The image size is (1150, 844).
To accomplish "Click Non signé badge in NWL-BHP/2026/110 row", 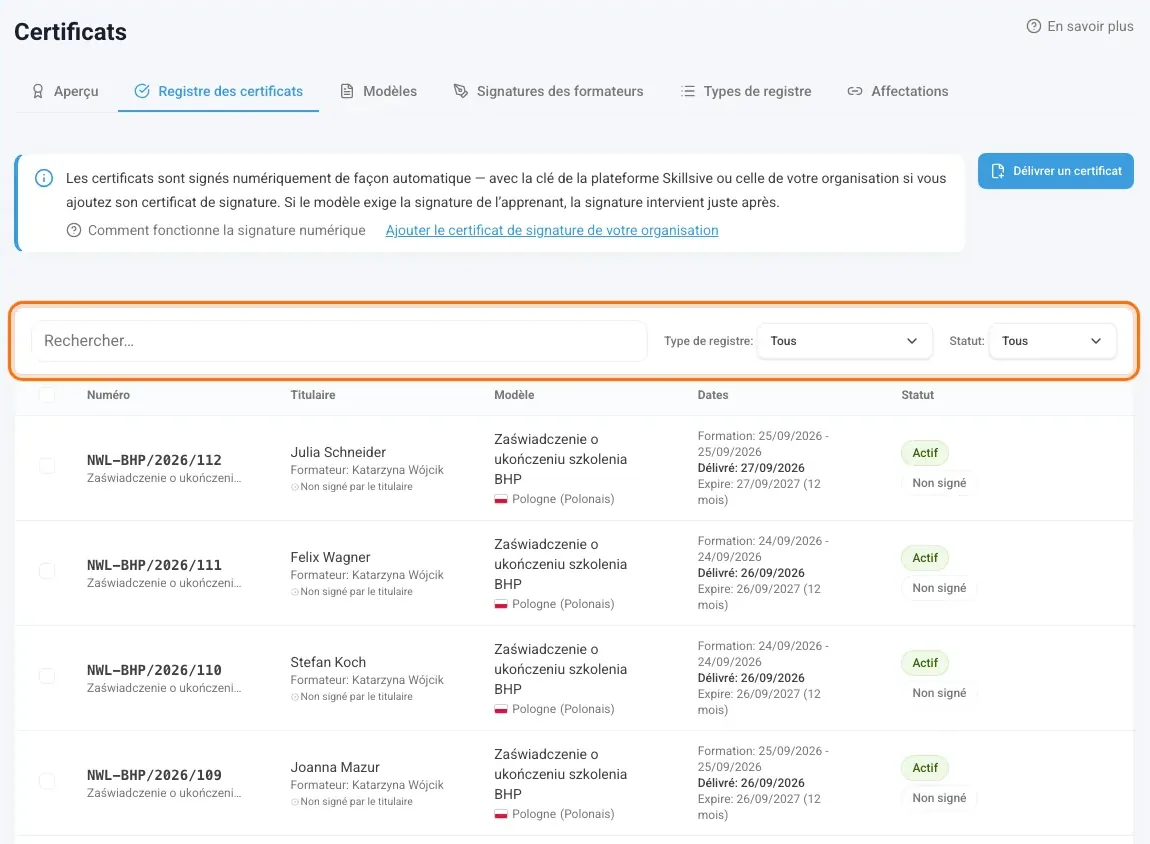I will tap(939, 693).
